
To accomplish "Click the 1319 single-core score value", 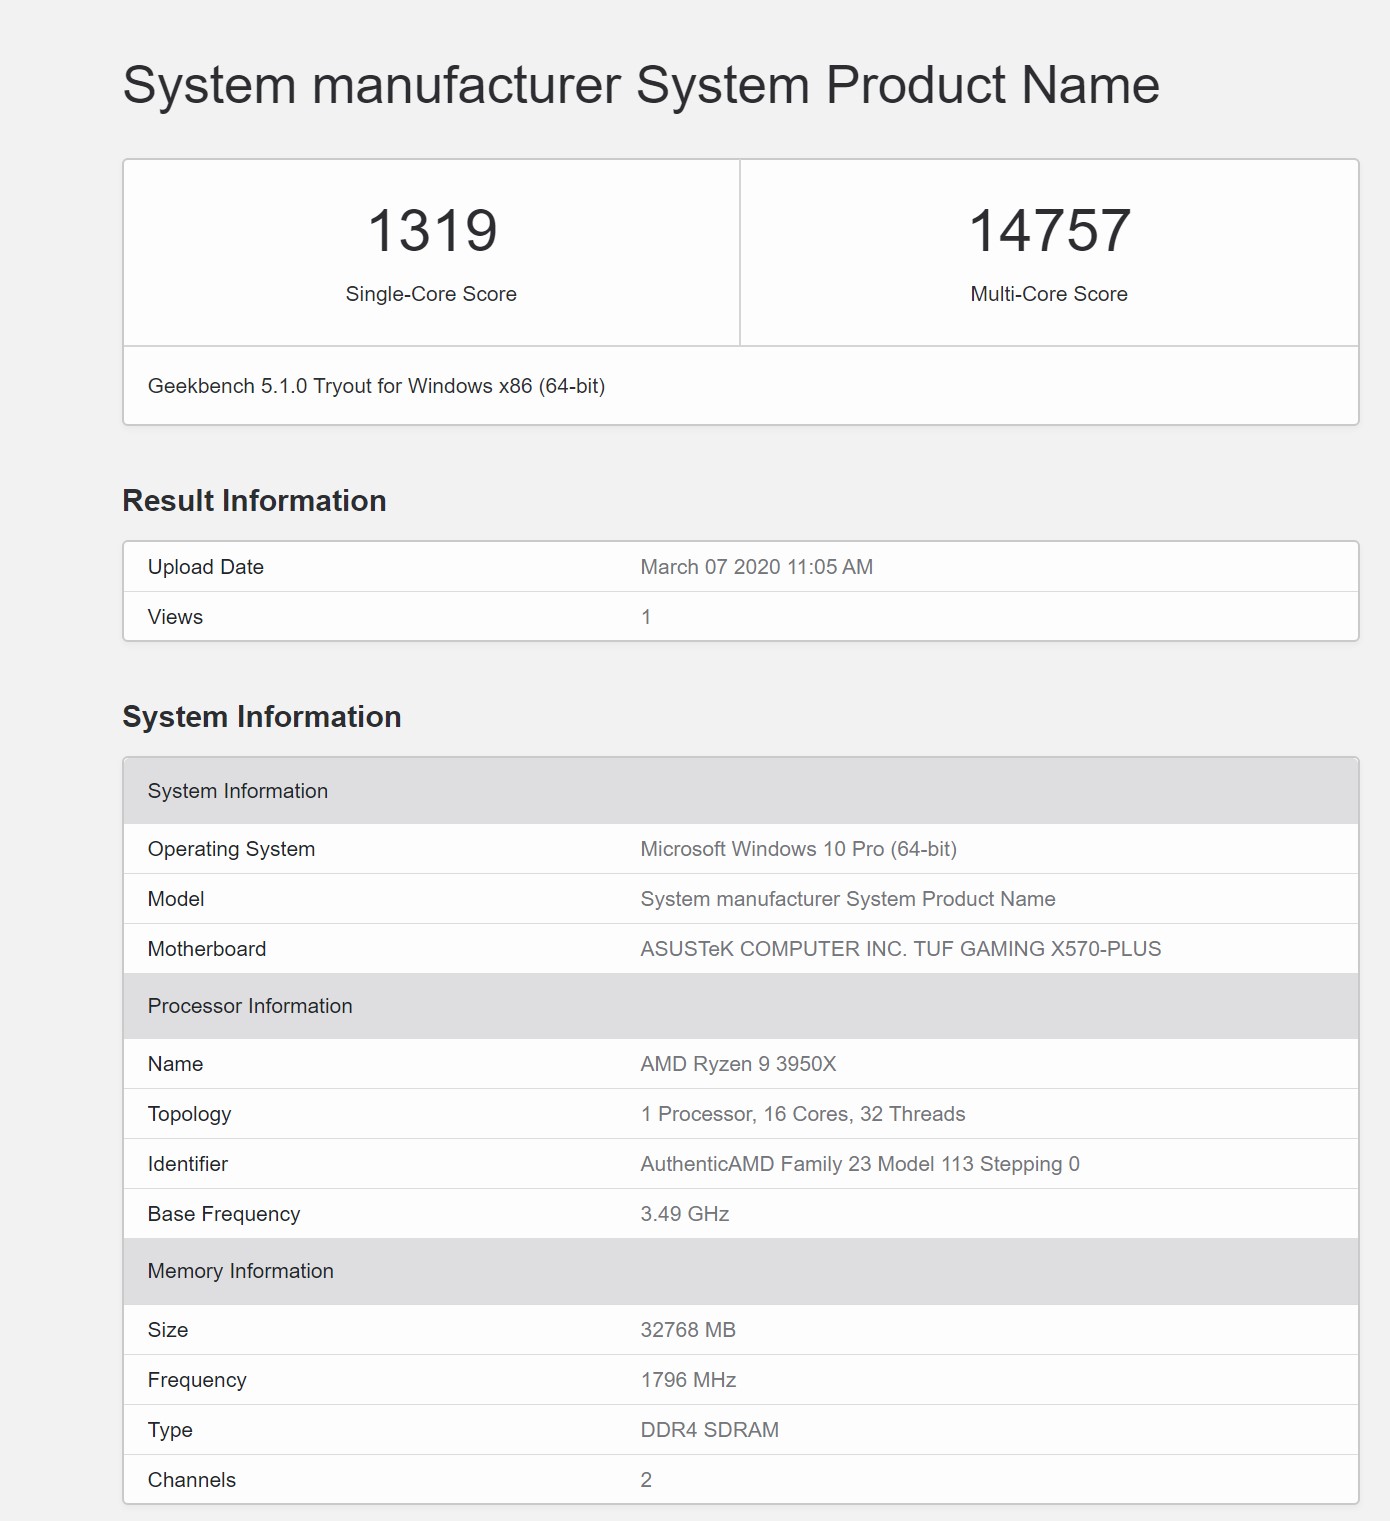I will click(432, 230).
